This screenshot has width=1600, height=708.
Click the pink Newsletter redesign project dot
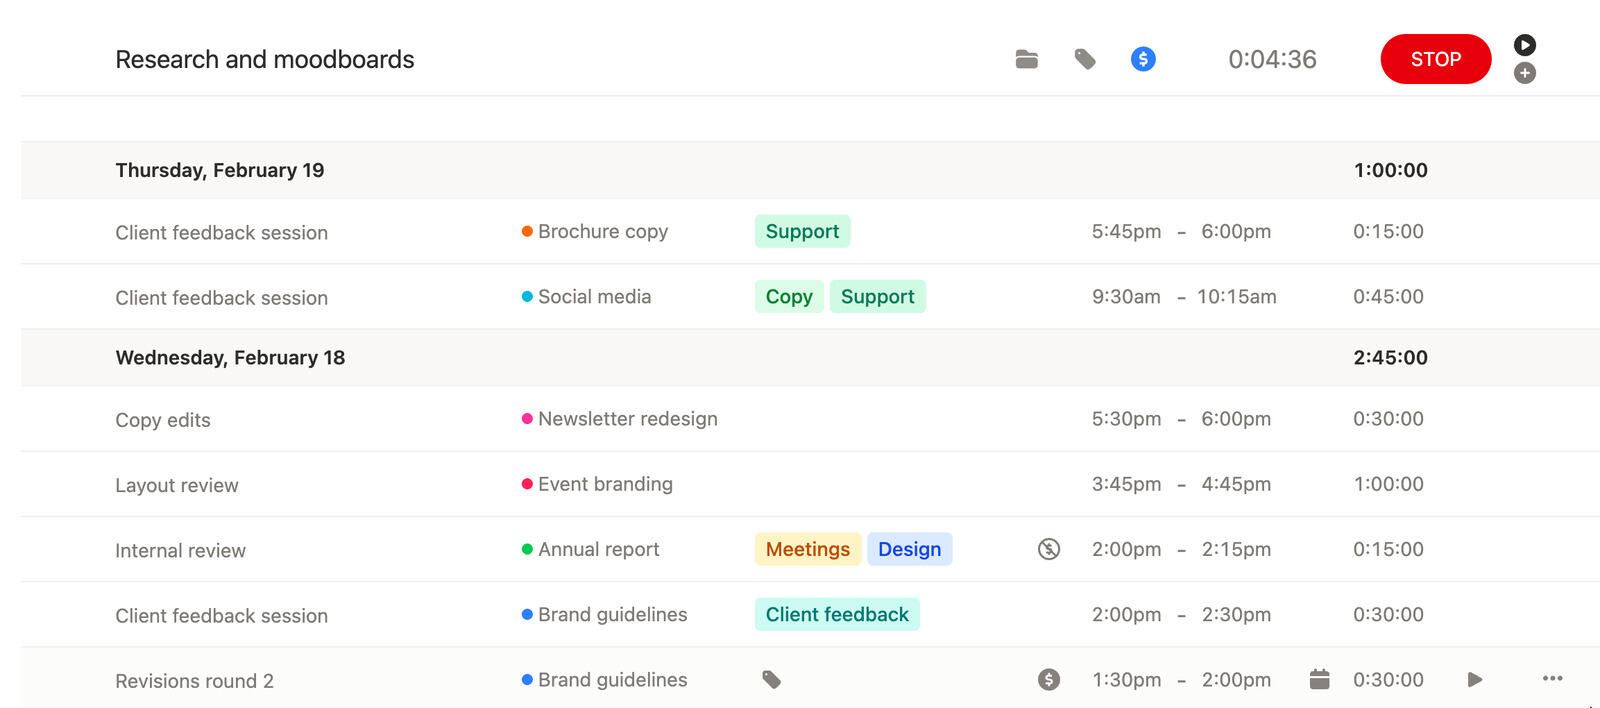[527, 419]
